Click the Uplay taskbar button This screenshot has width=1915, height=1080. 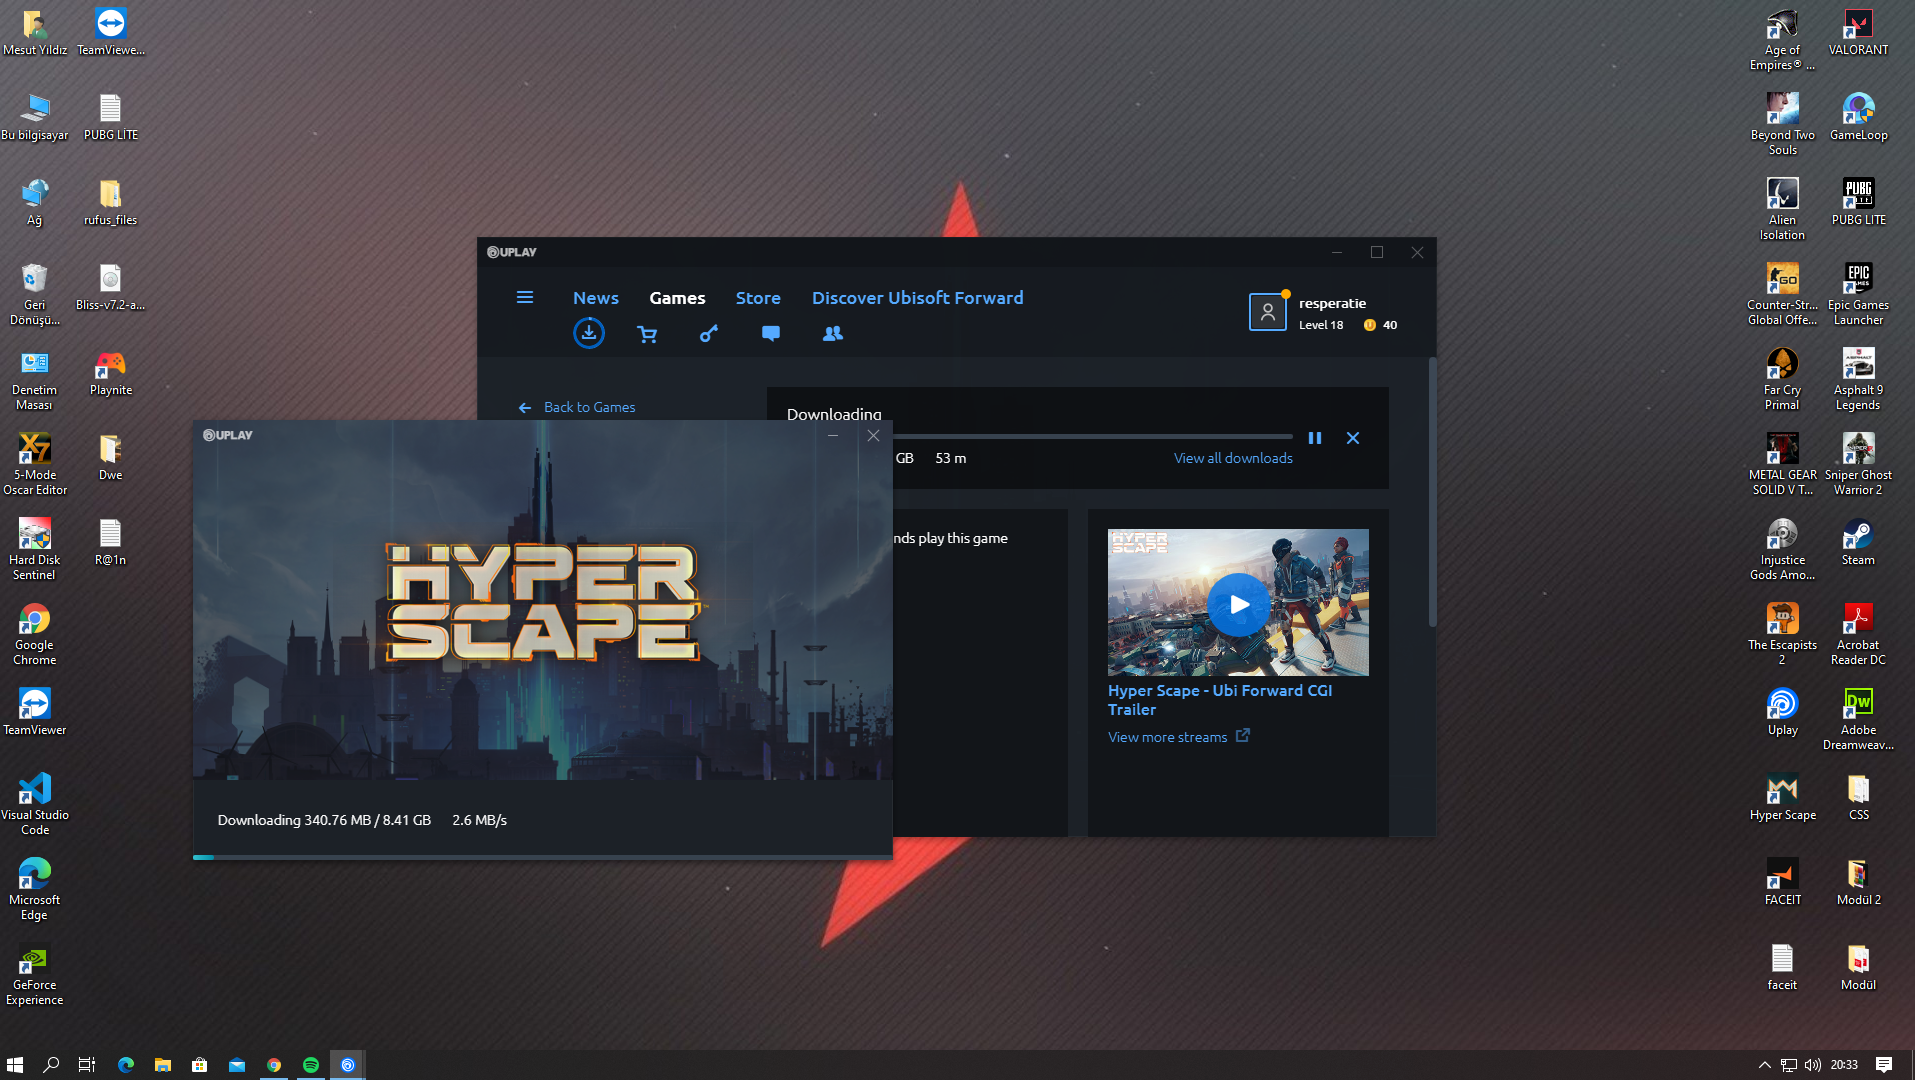(348, 1065)
